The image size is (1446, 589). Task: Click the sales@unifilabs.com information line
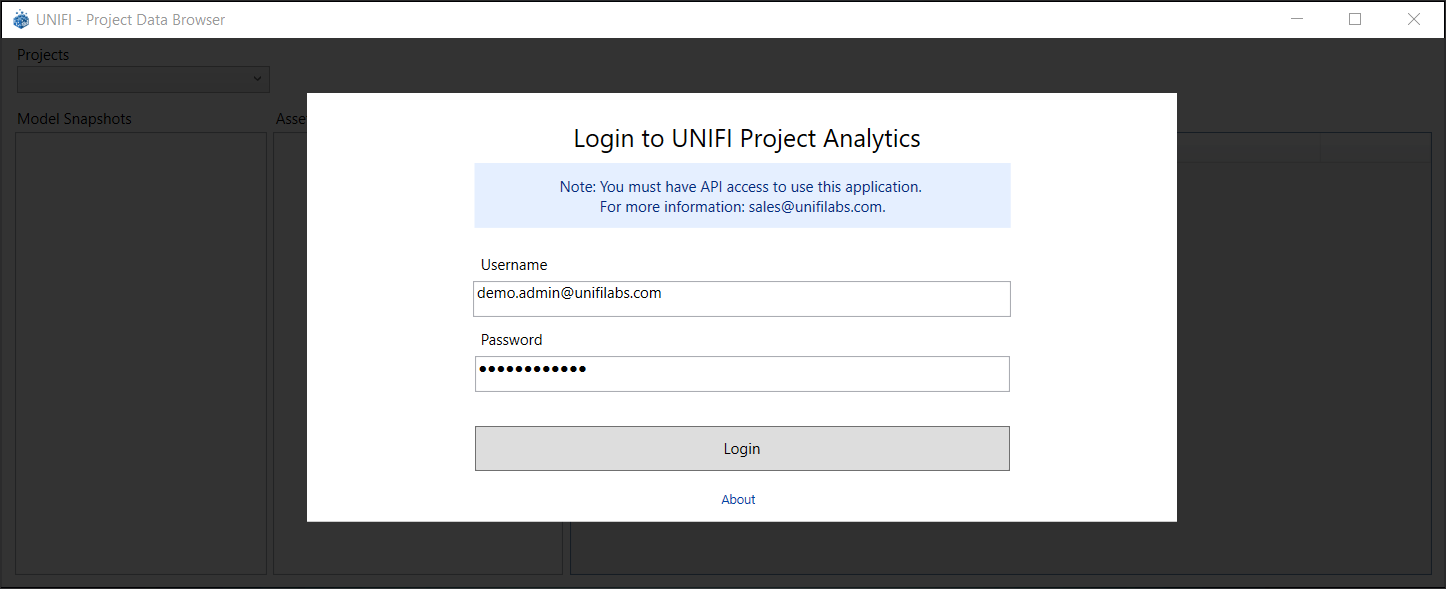pyautogui.click(x=743, y=208)
